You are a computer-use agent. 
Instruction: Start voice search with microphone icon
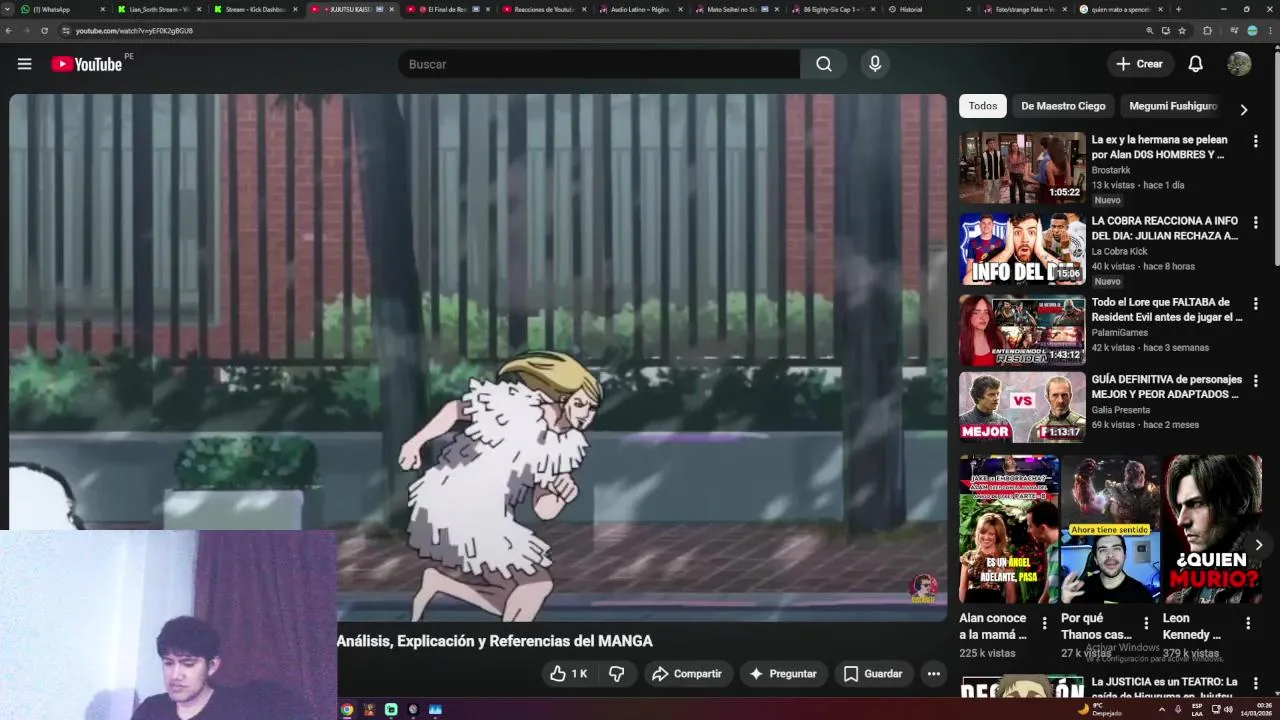tap(875, 64)
